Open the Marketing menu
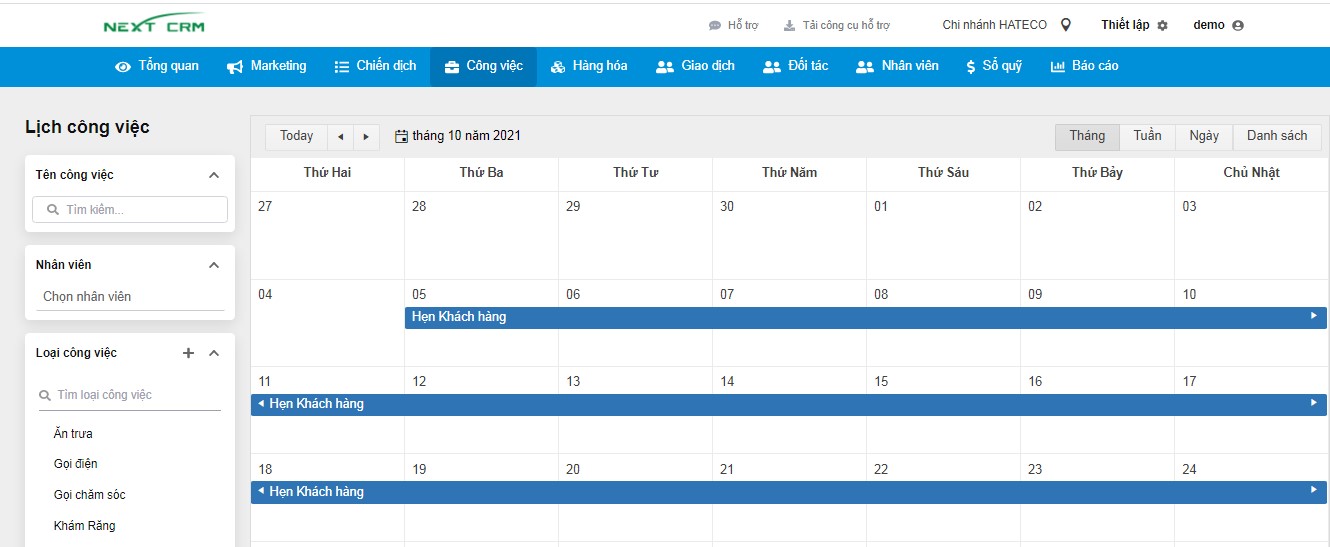Screen dimensions: 1330x547 267,66
